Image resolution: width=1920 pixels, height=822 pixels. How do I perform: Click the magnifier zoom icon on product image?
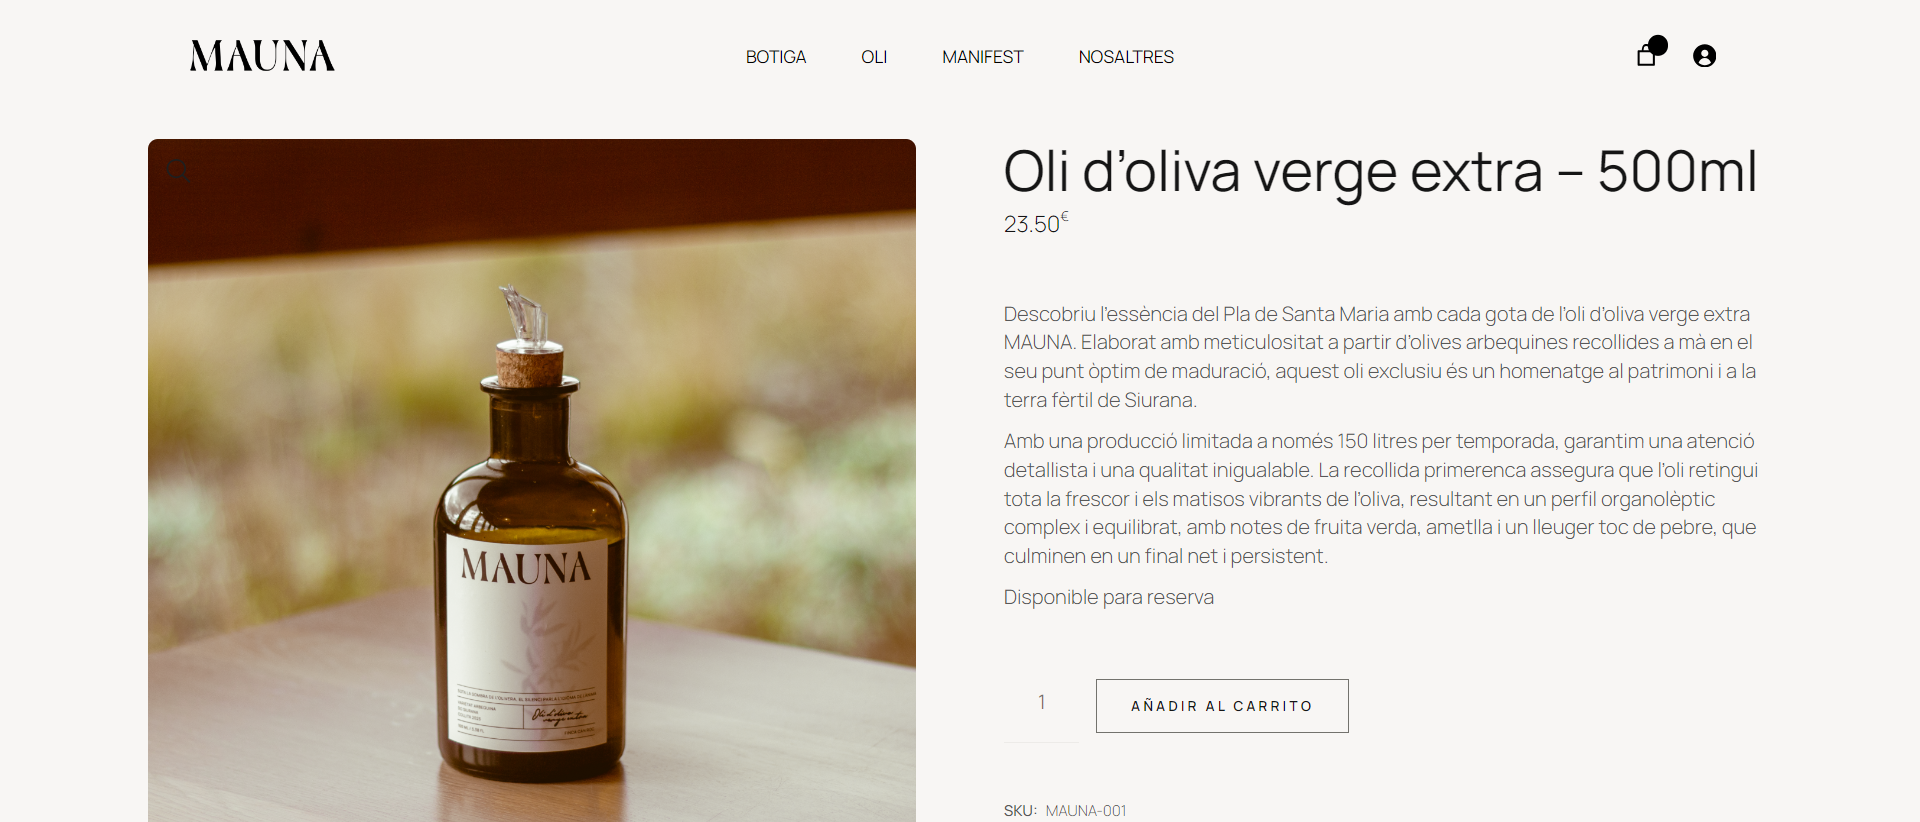tap(179, 171)
